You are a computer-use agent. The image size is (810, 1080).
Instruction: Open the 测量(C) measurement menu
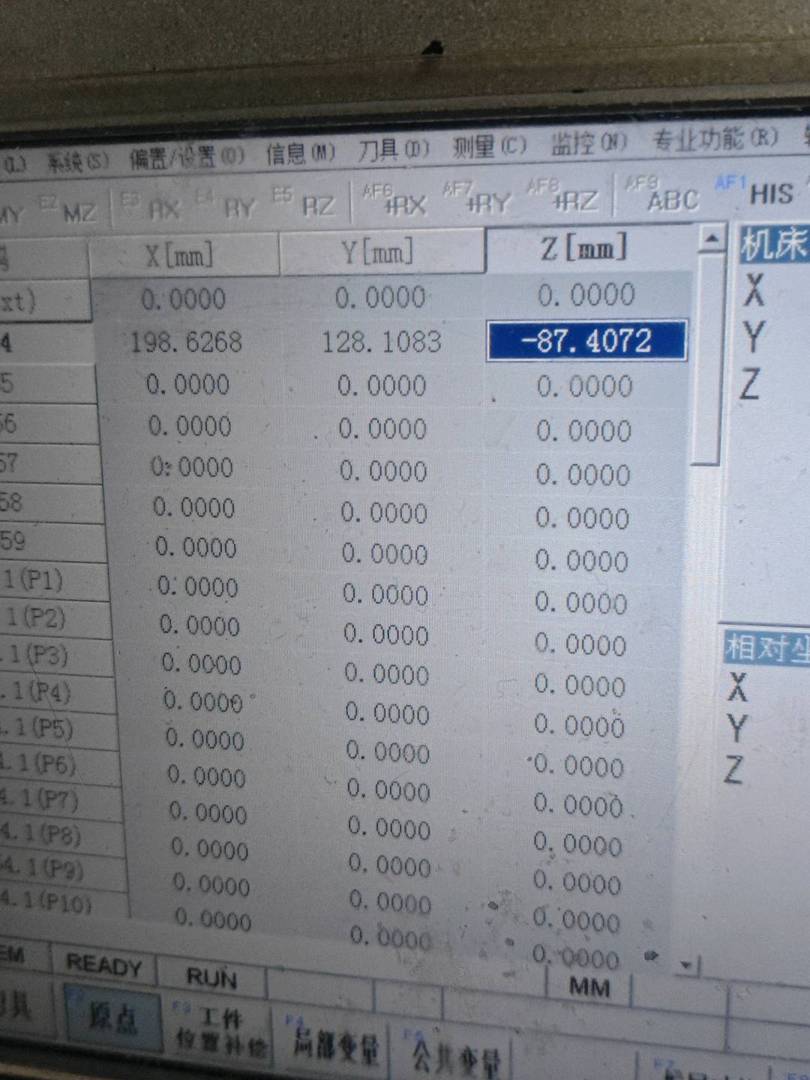(489, 145)
